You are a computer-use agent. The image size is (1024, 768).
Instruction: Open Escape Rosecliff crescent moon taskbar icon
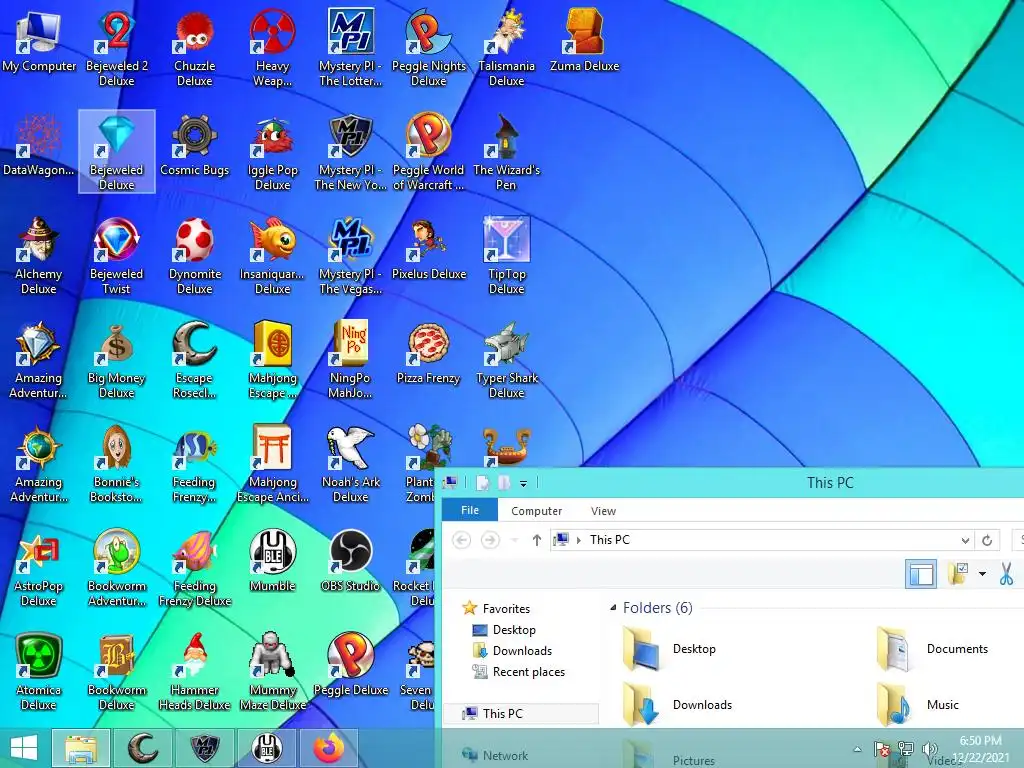coord(142,748)
